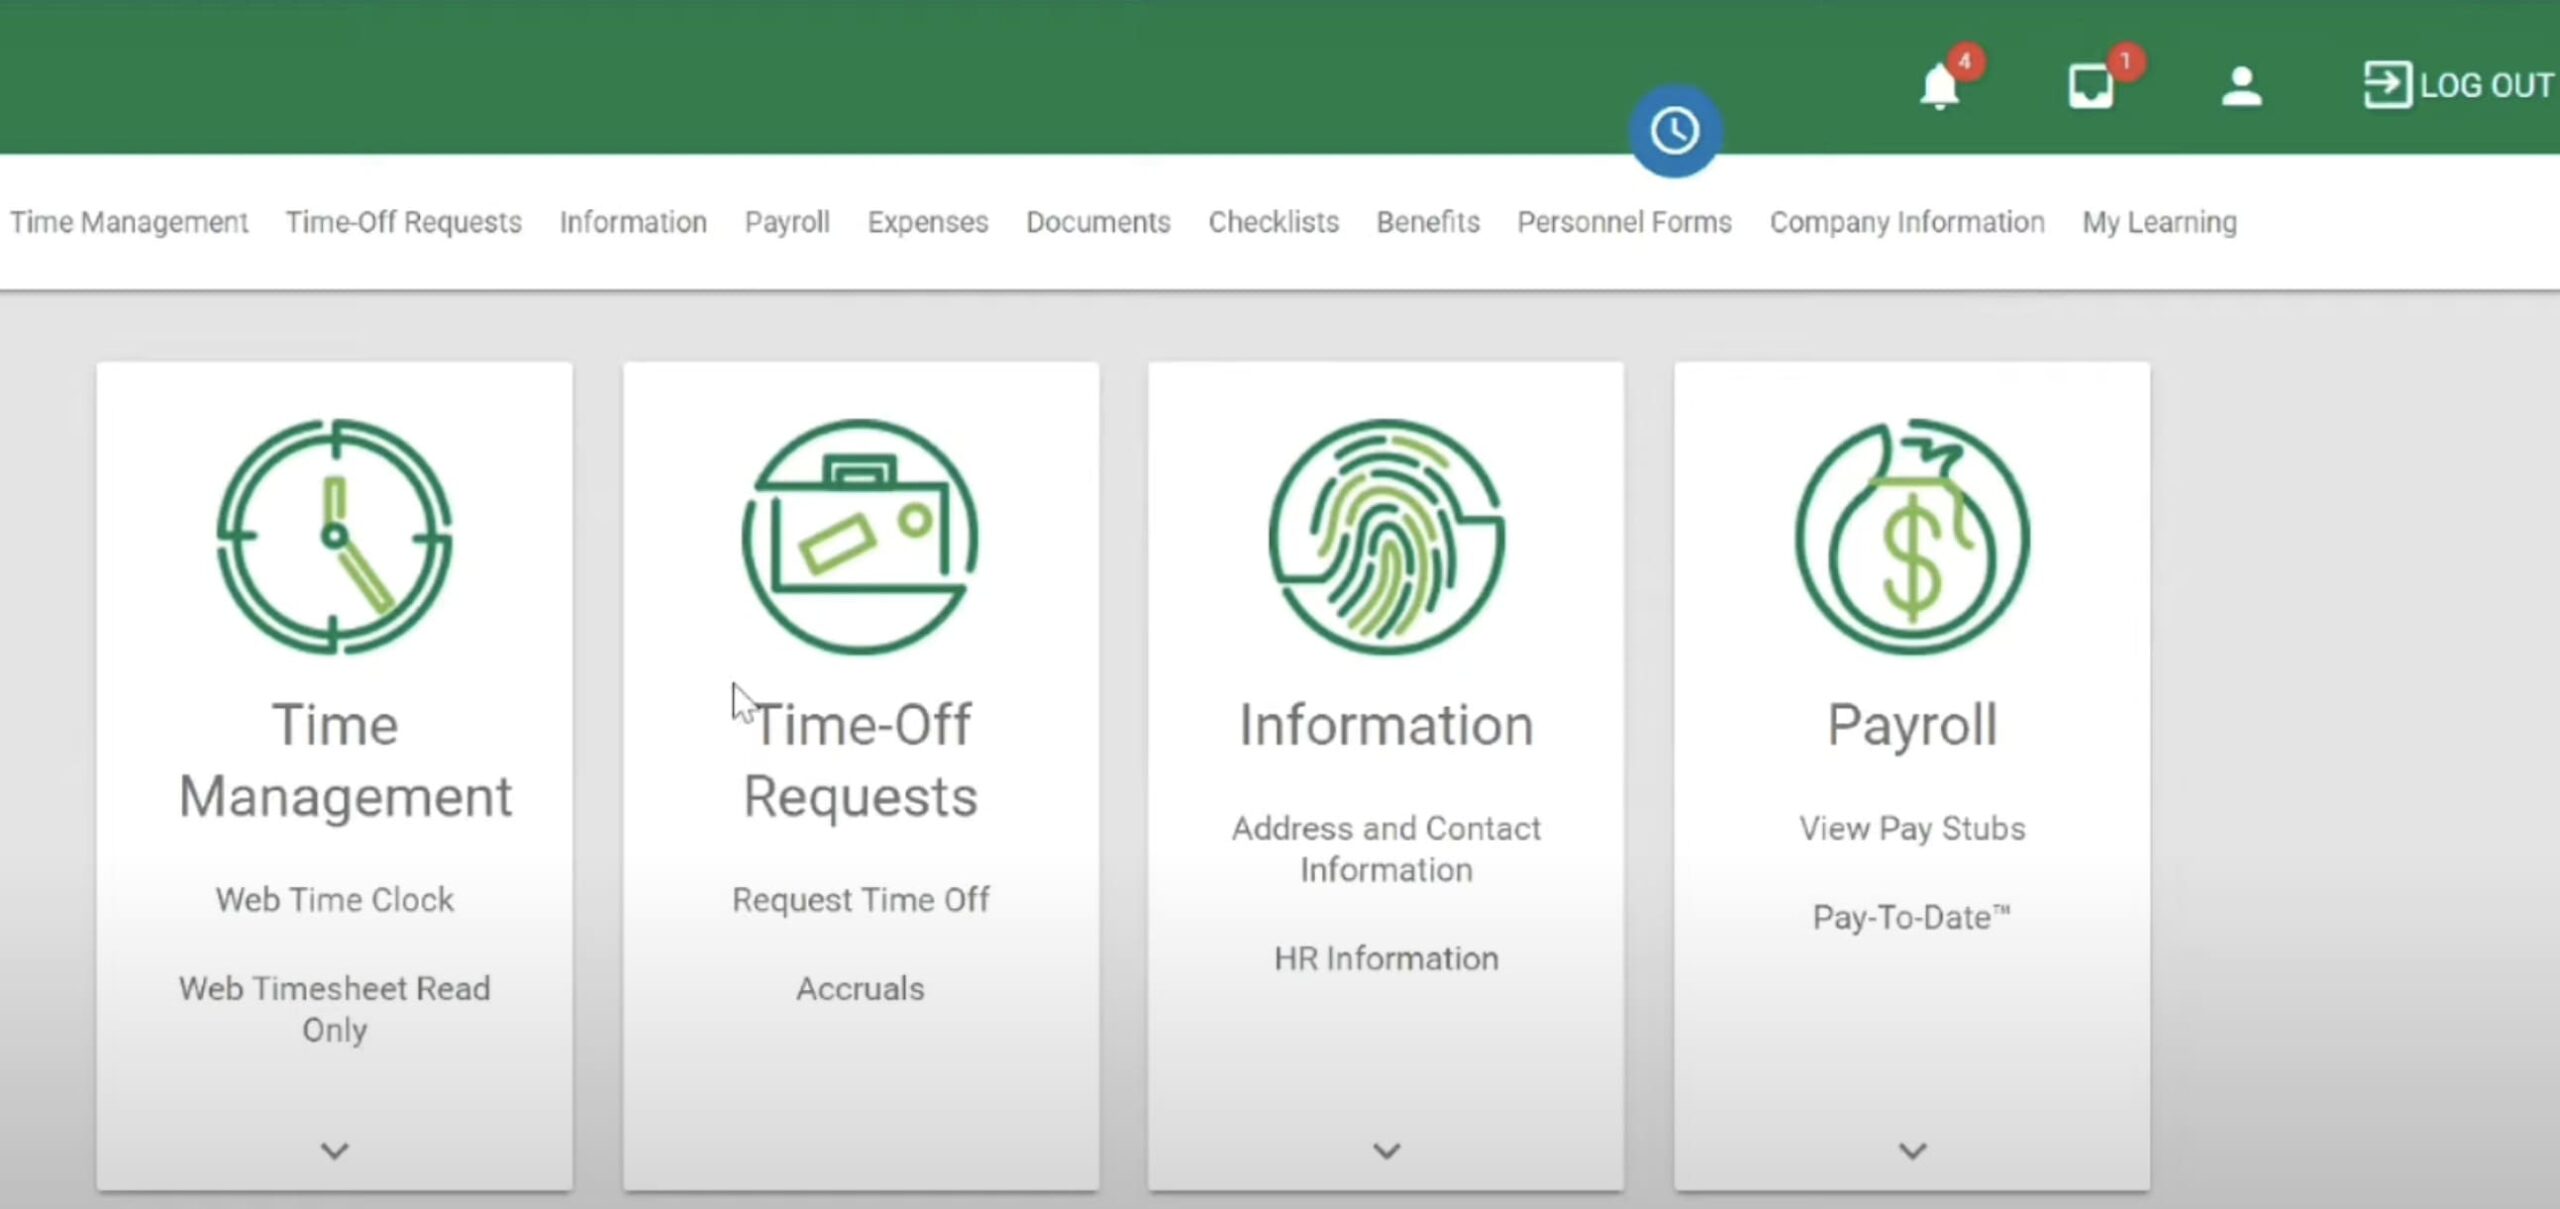Open Company Information in the navigation
The width and height of the screenshot is (2560, 1209).
(x=1907, y=222)
